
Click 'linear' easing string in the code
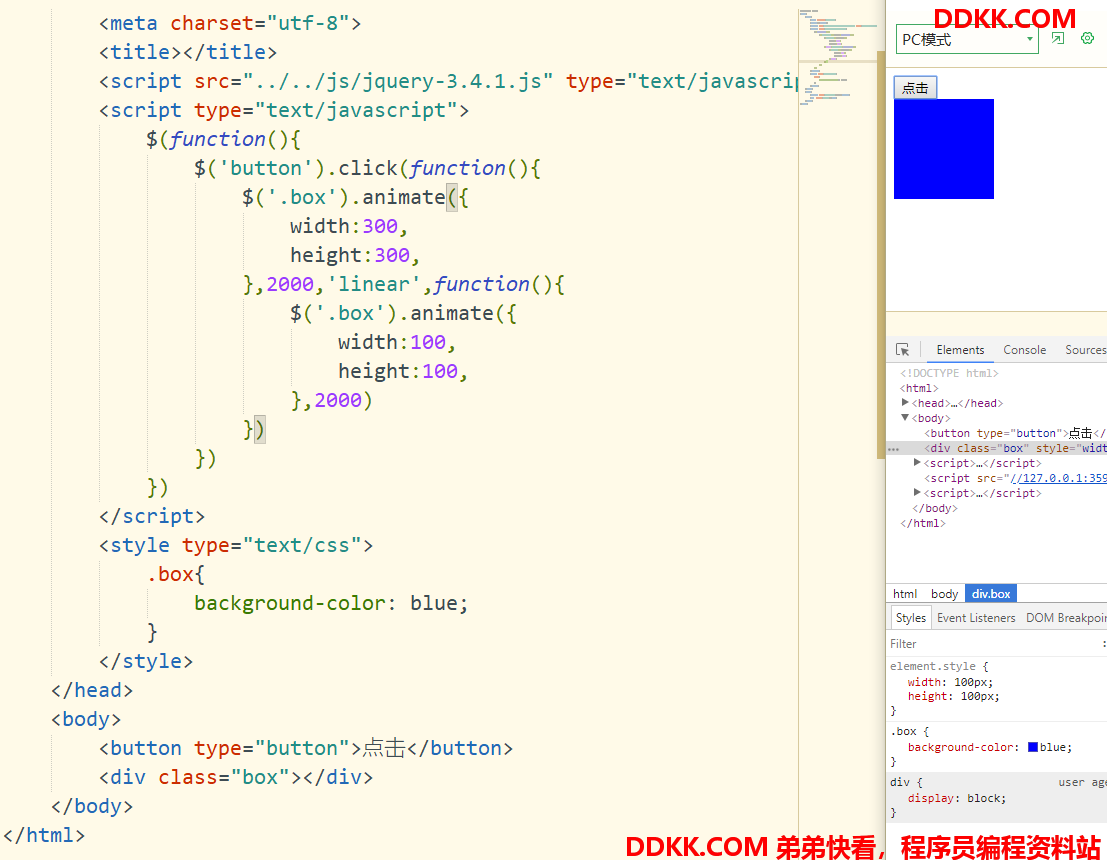coord(373,284)
